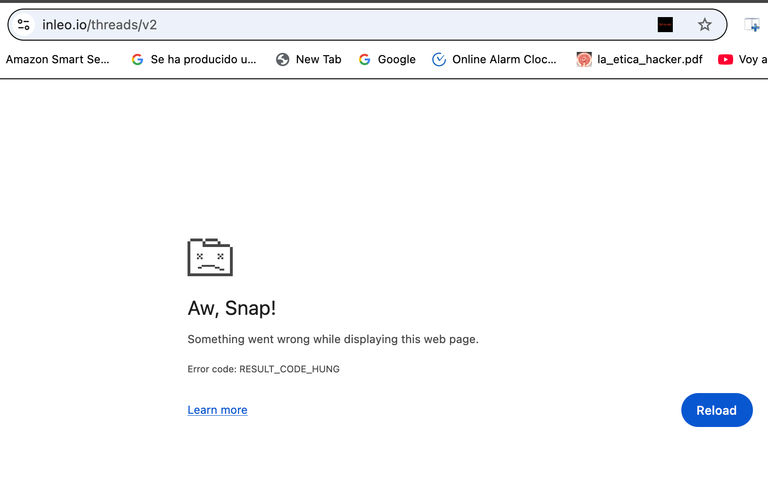
Task: Click the red YouTube icon bookmark
Action: [x=725, y=59]
